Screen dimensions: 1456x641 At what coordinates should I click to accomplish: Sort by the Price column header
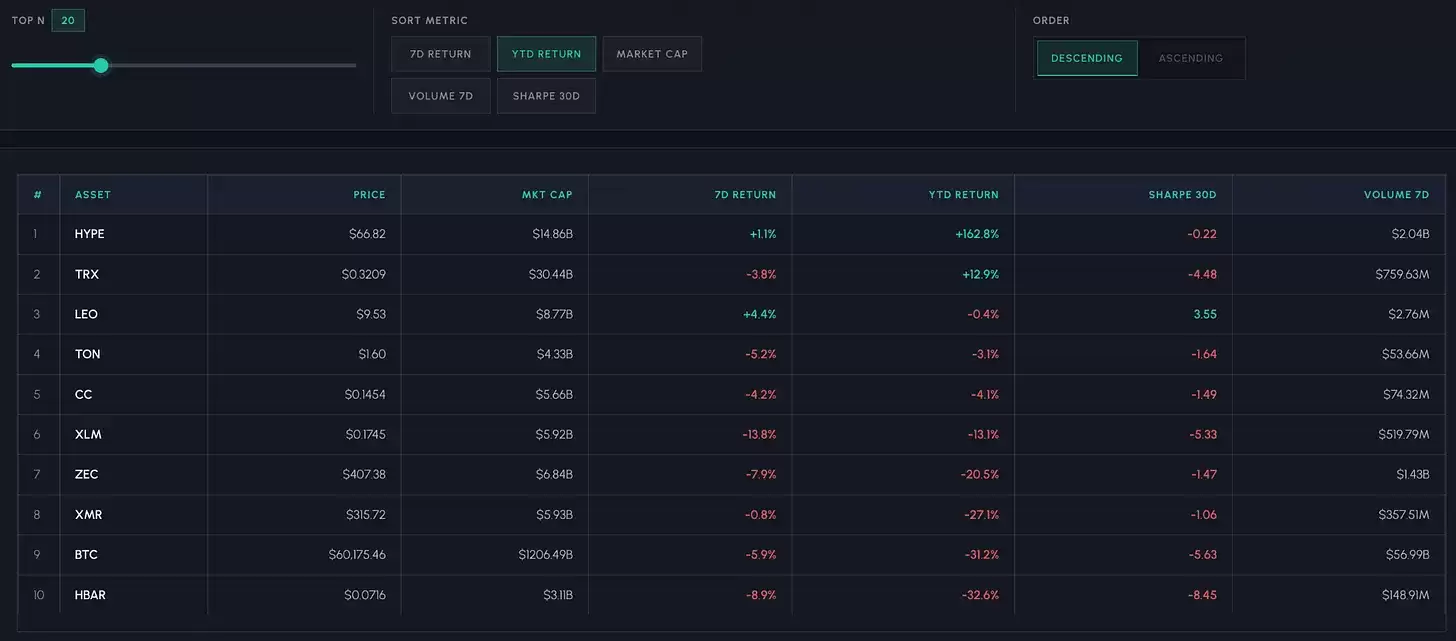369,195
